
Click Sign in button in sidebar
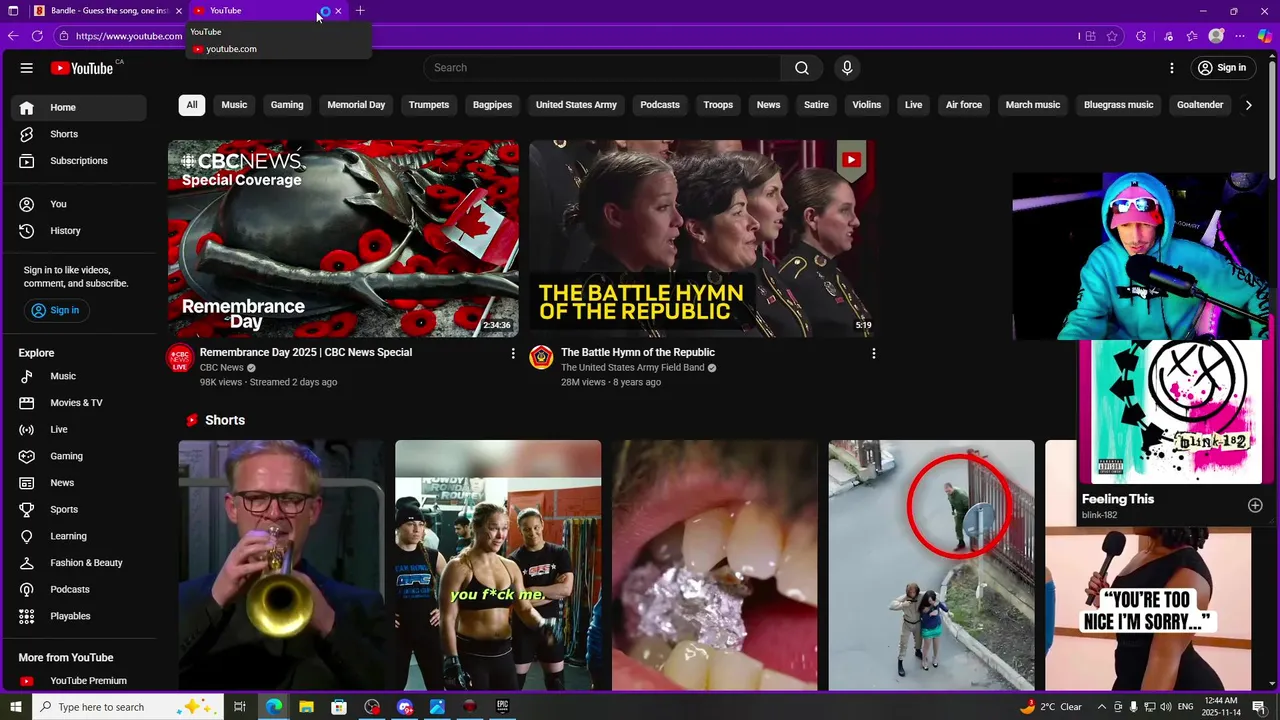[x=55, y=310]
